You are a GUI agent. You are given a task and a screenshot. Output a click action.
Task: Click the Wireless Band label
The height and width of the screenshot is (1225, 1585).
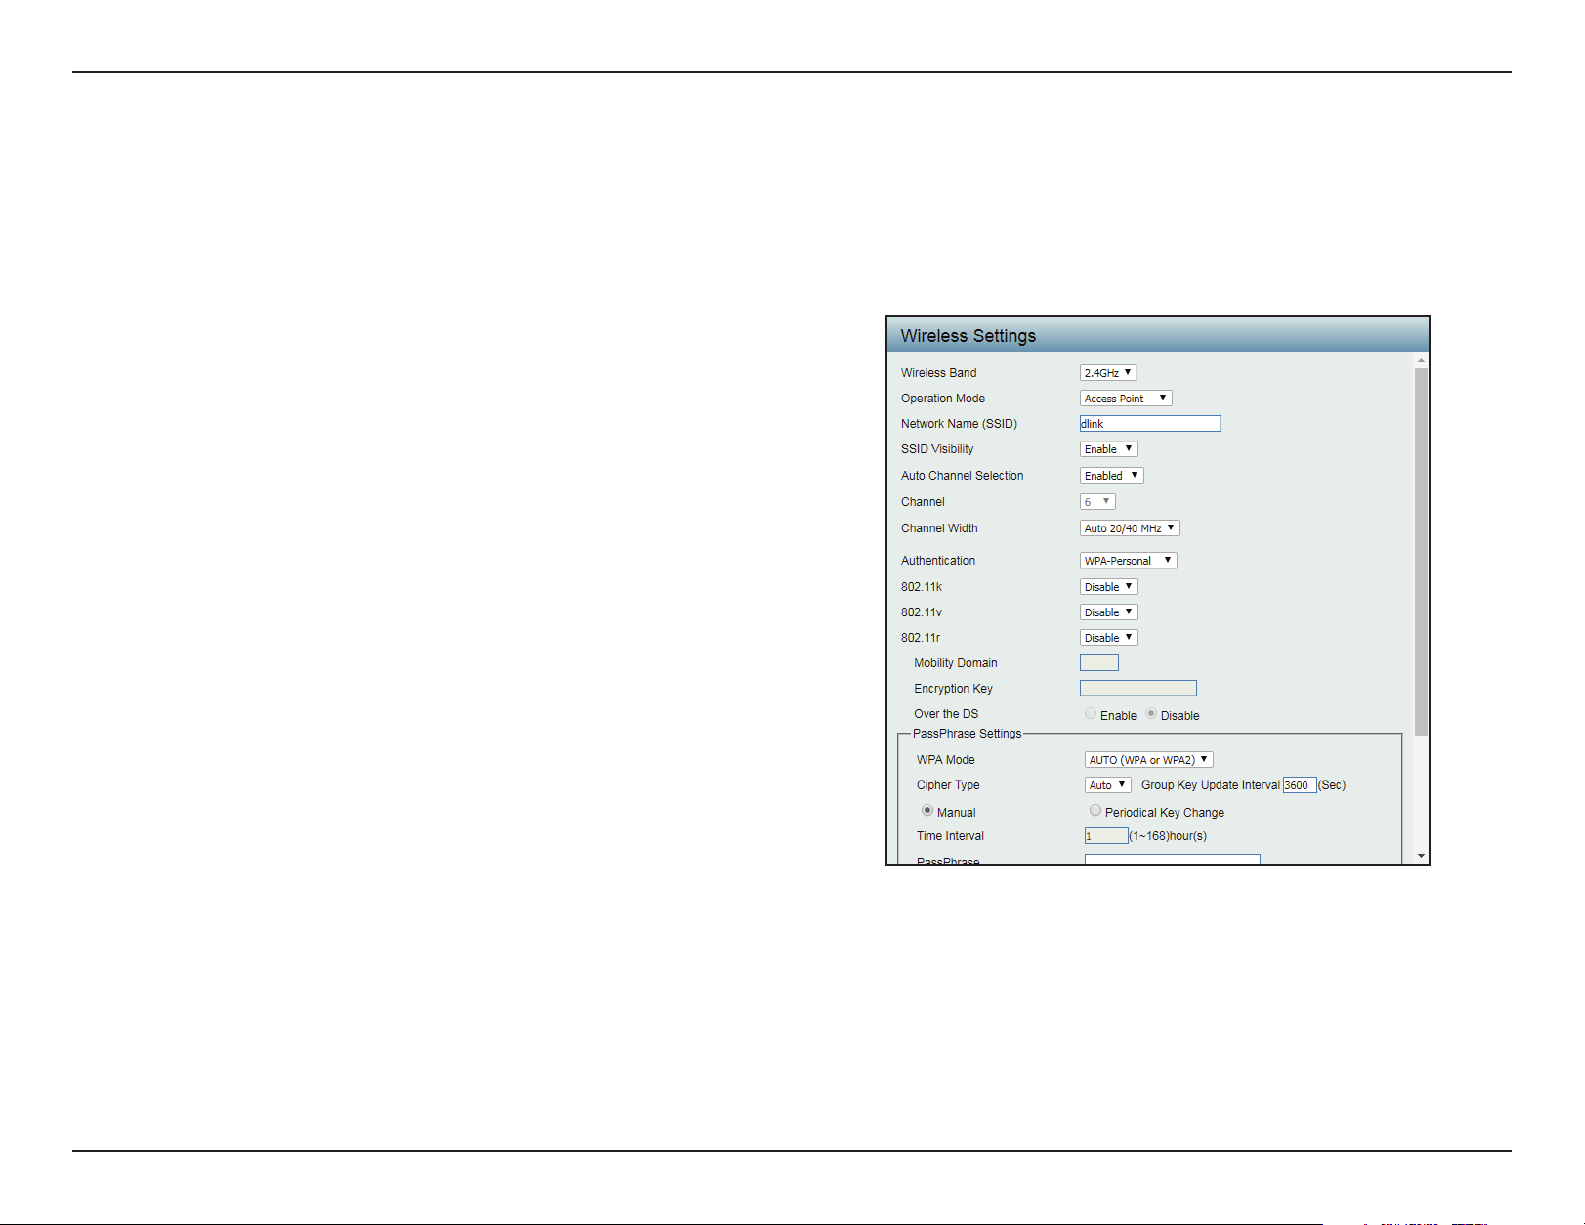point(938,373)
